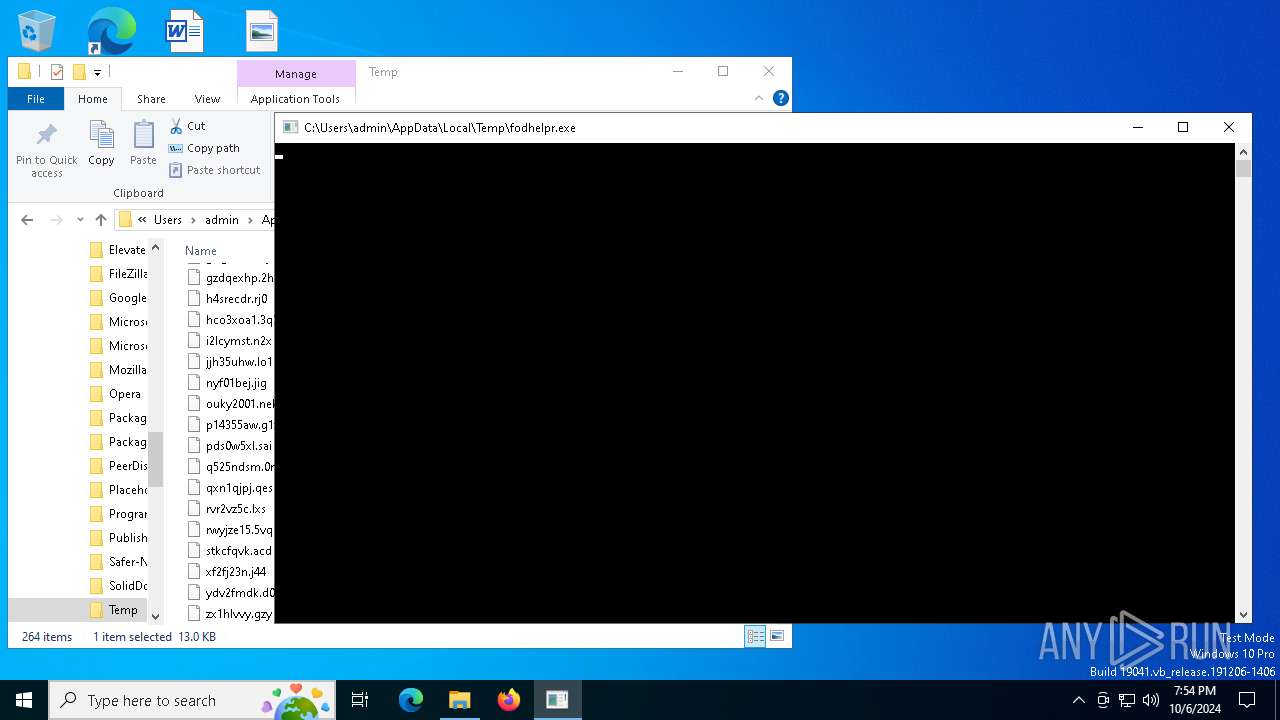
Task: Collapse the Explorer ribbon chevron
Action: tap(759, 98)
